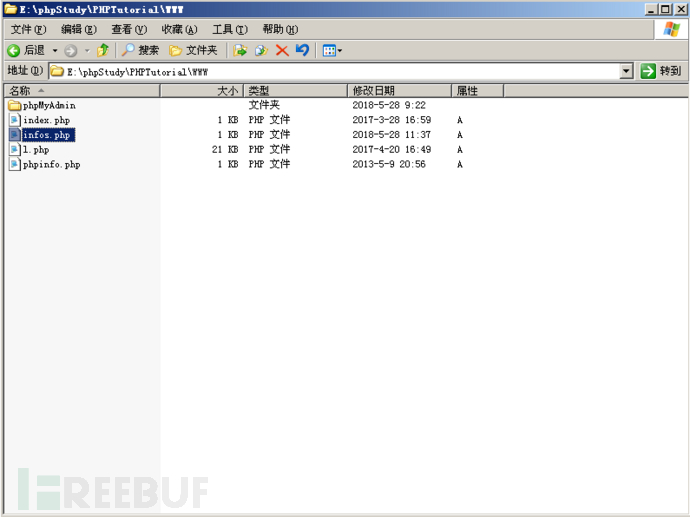Click the folder icon in title bar

point(11,9)
